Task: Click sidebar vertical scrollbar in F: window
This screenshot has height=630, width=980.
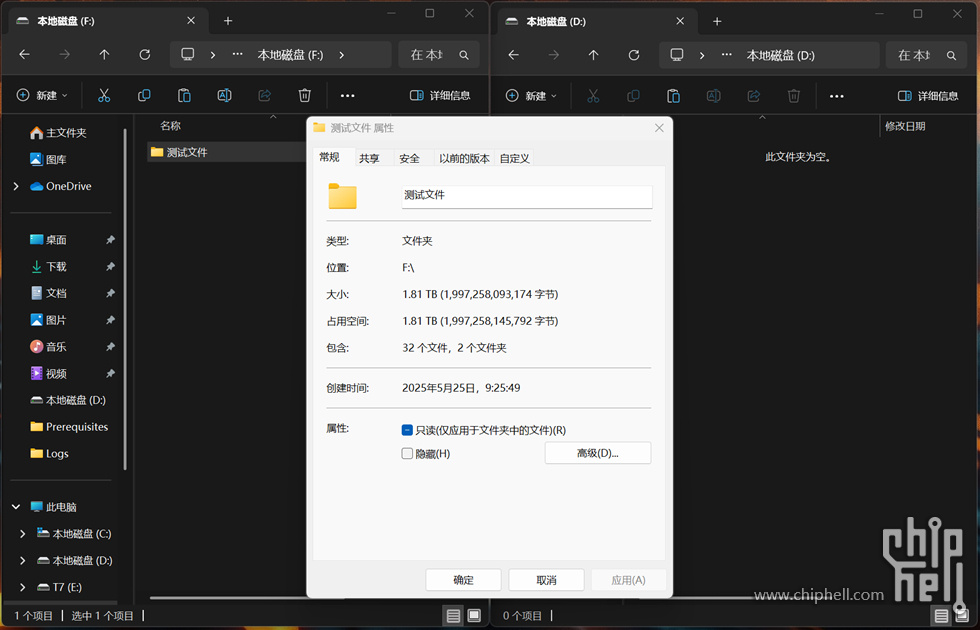Action: point(125,300)
